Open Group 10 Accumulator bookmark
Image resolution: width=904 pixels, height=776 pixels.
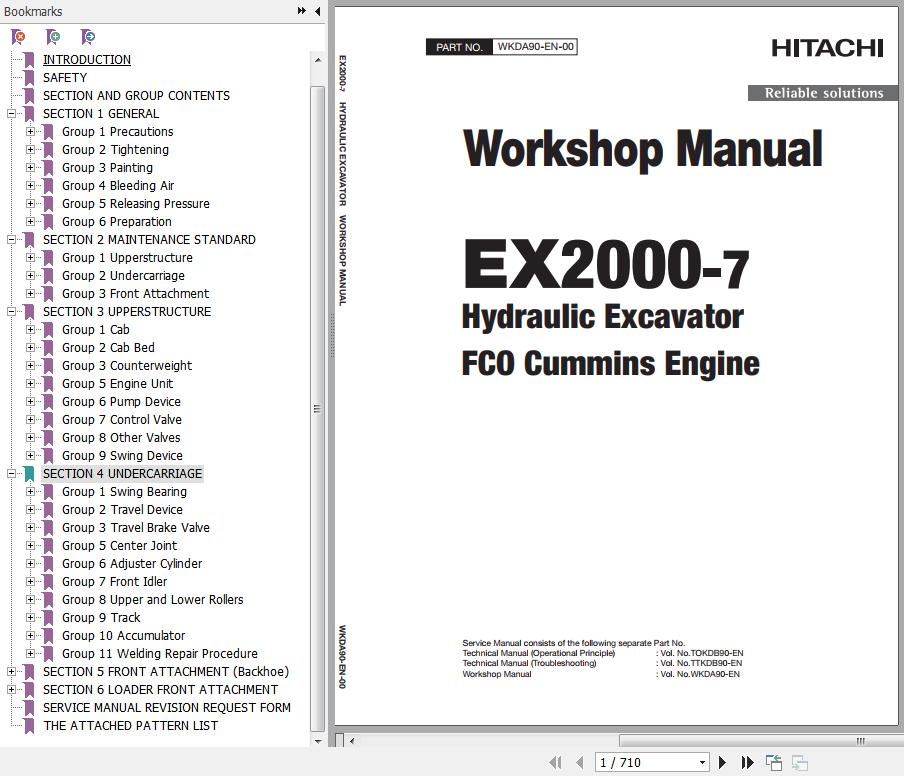(x=124, y=635)
